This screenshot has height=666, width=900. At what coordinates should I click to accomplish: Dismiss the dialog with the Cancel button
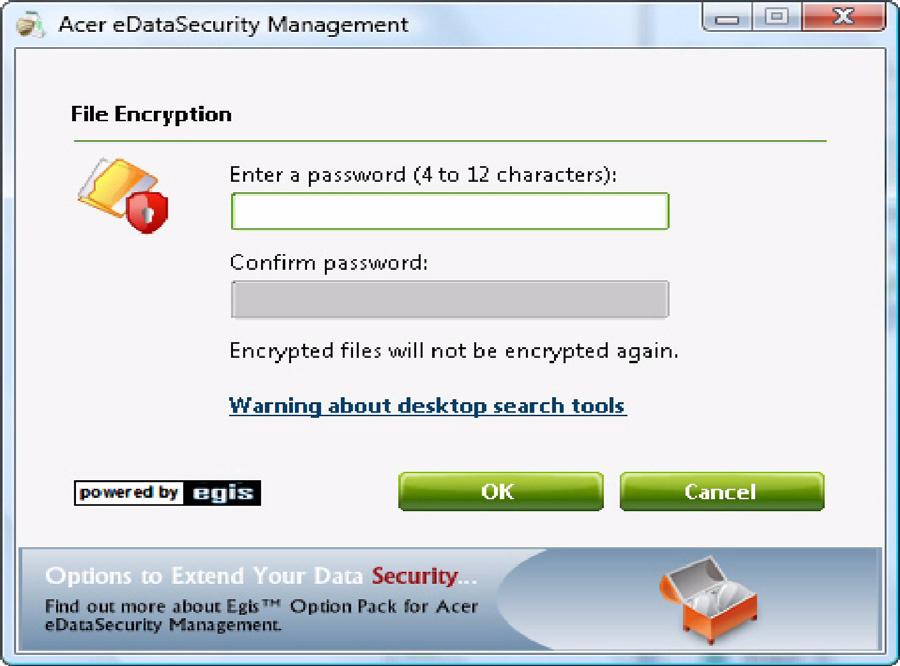[721, 491]
